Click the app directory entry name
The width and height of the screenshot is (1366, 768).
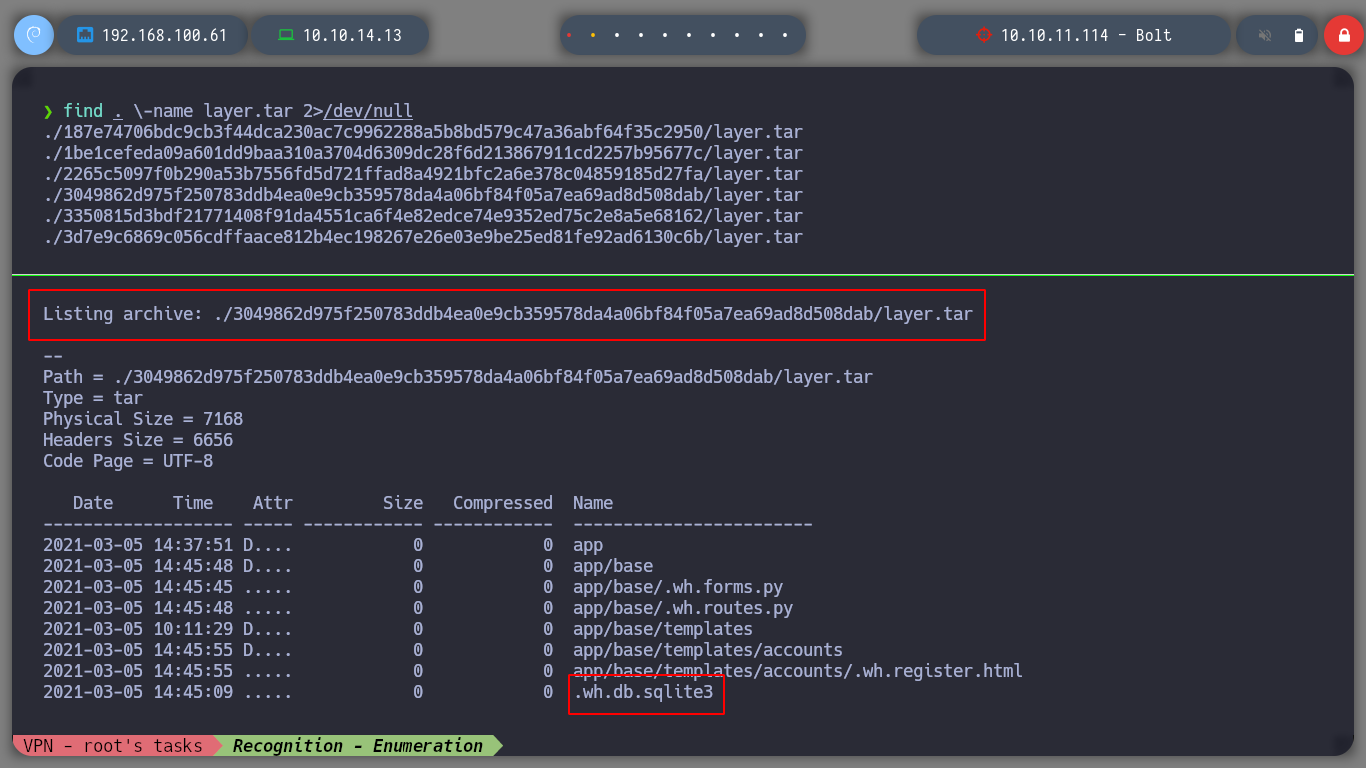(588, 545)
